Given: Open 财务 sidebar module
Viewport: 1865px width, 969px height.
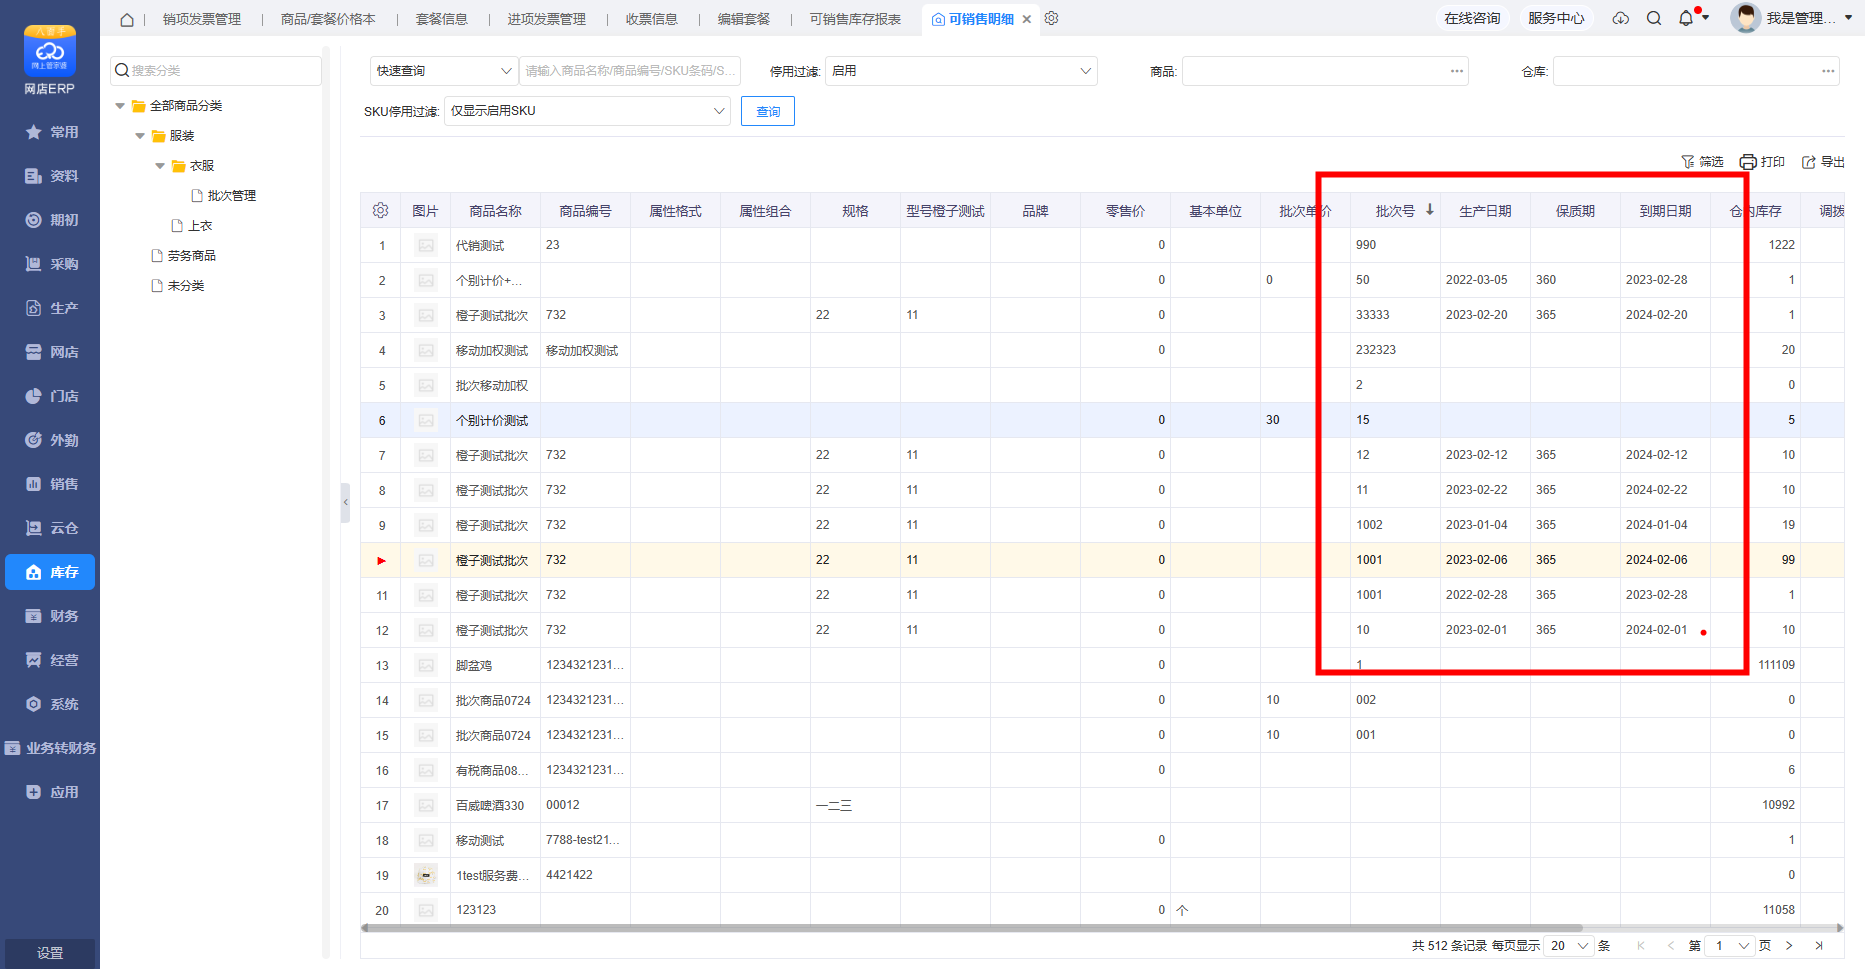Looking at the screenshot, I should tap(50, 616).
